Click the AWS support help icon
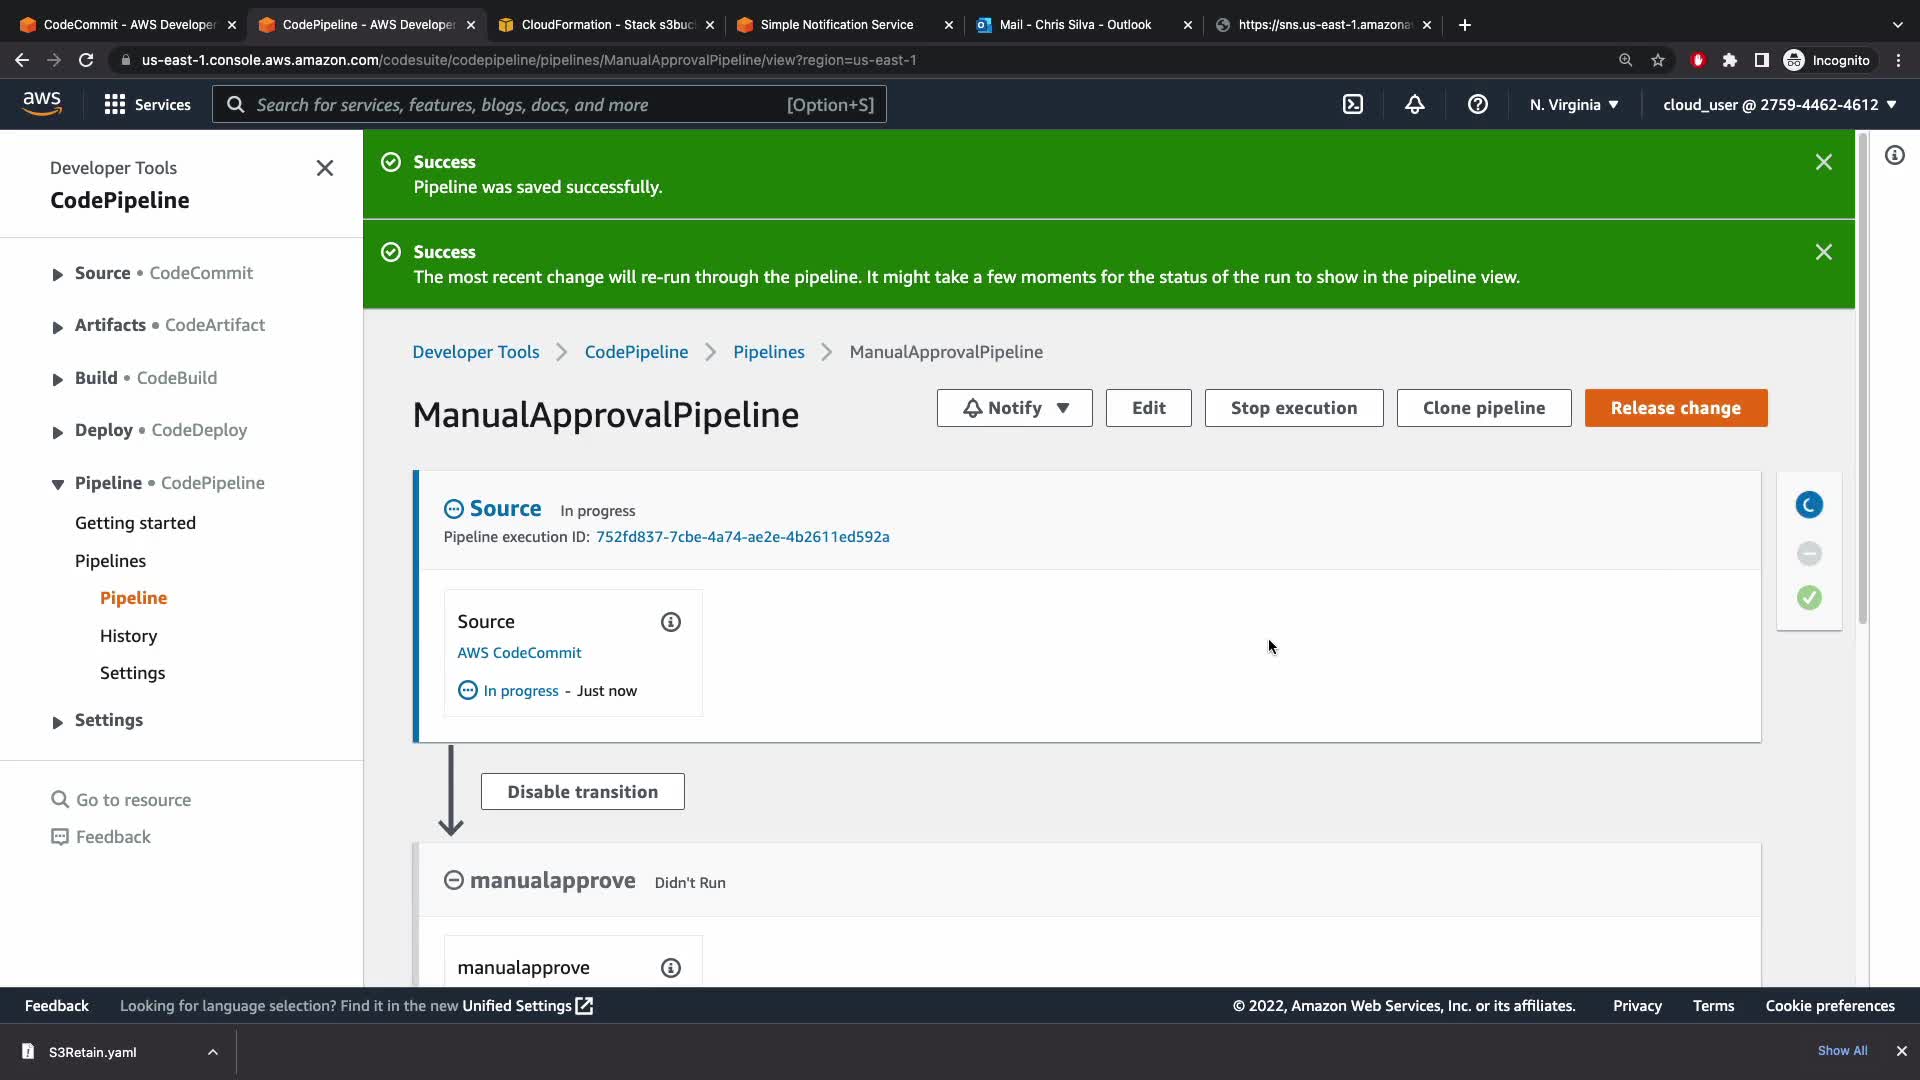Viewport: 1920px width, 1080px height. pos(1477,104)
